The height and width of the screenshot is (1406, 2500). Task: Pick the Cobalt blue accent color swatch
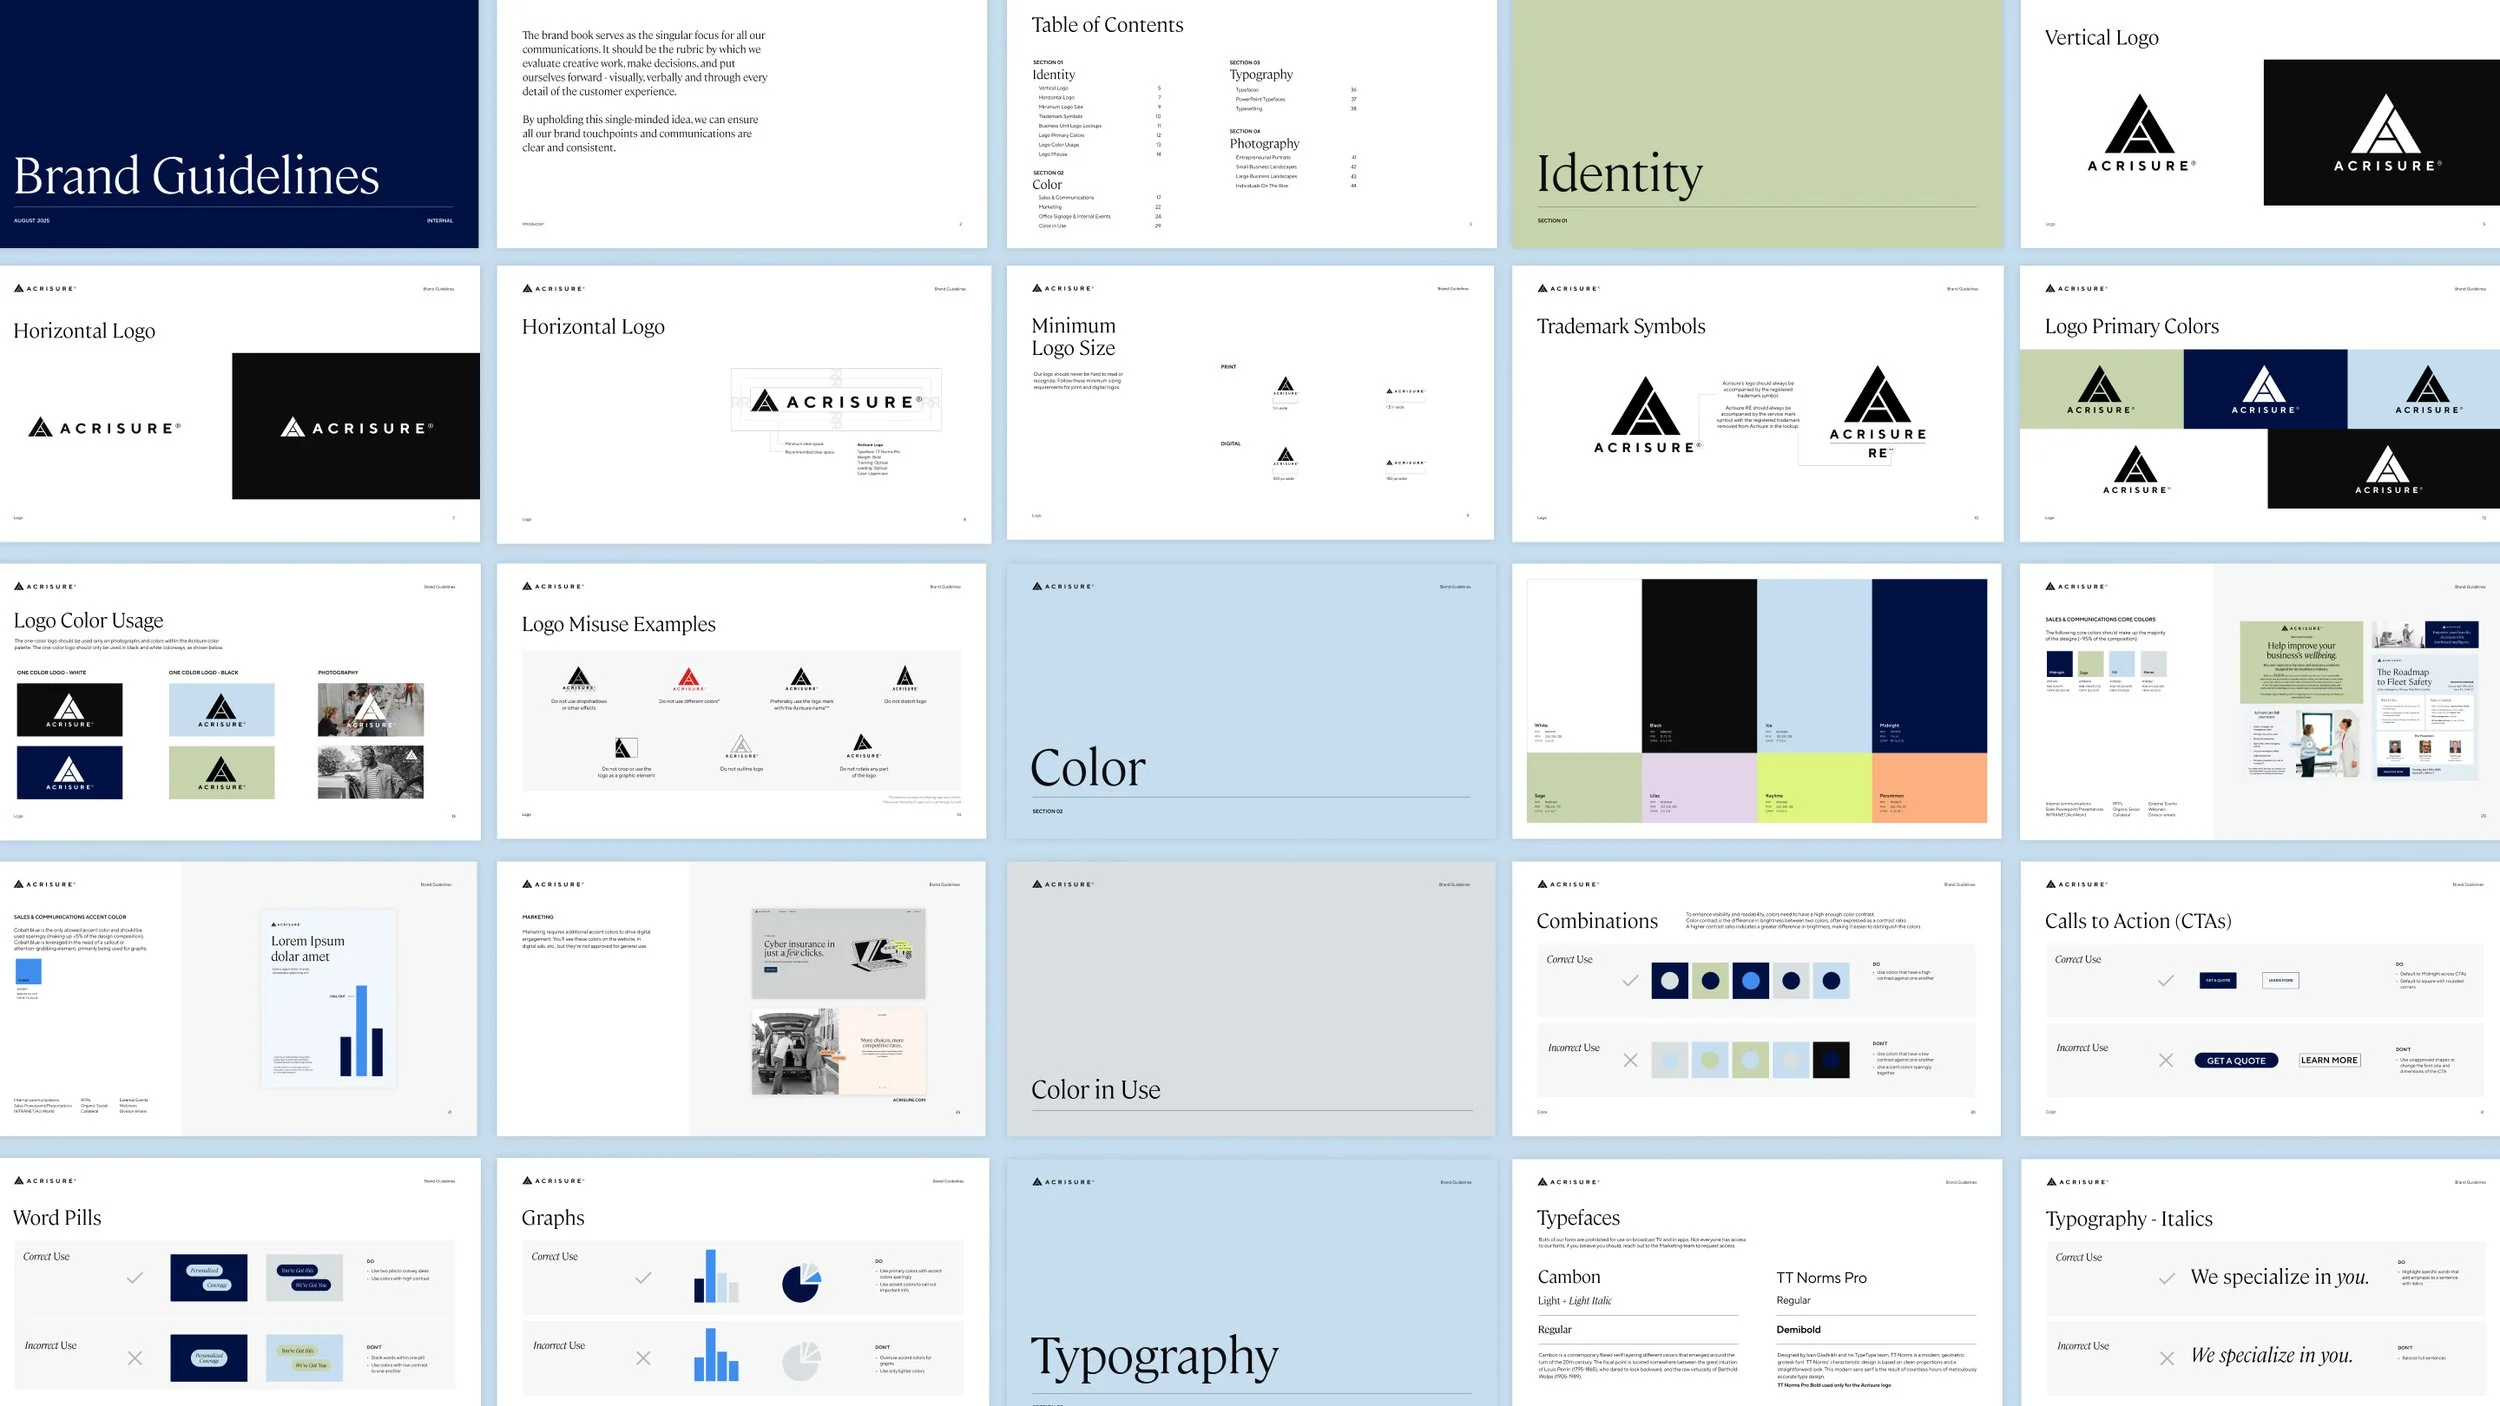(28, 972)
